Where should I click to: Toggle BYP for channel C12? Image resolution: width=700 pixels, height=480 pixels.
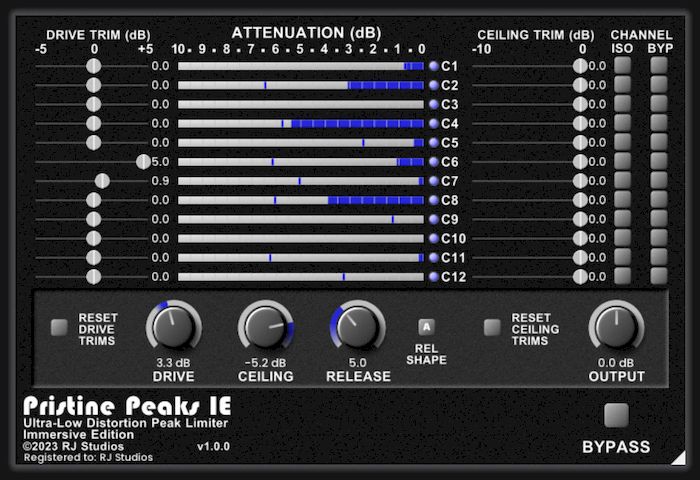point(659,277)
